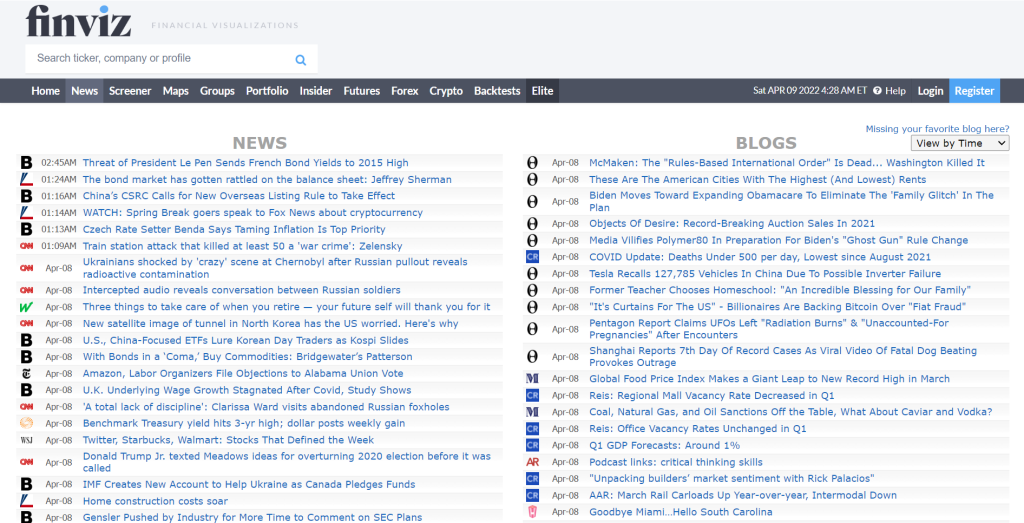Click WSJ icon beside Twitter, Starbucks, Walmart story
This screenshot has width=1024, height=523.
click(26, 440)
